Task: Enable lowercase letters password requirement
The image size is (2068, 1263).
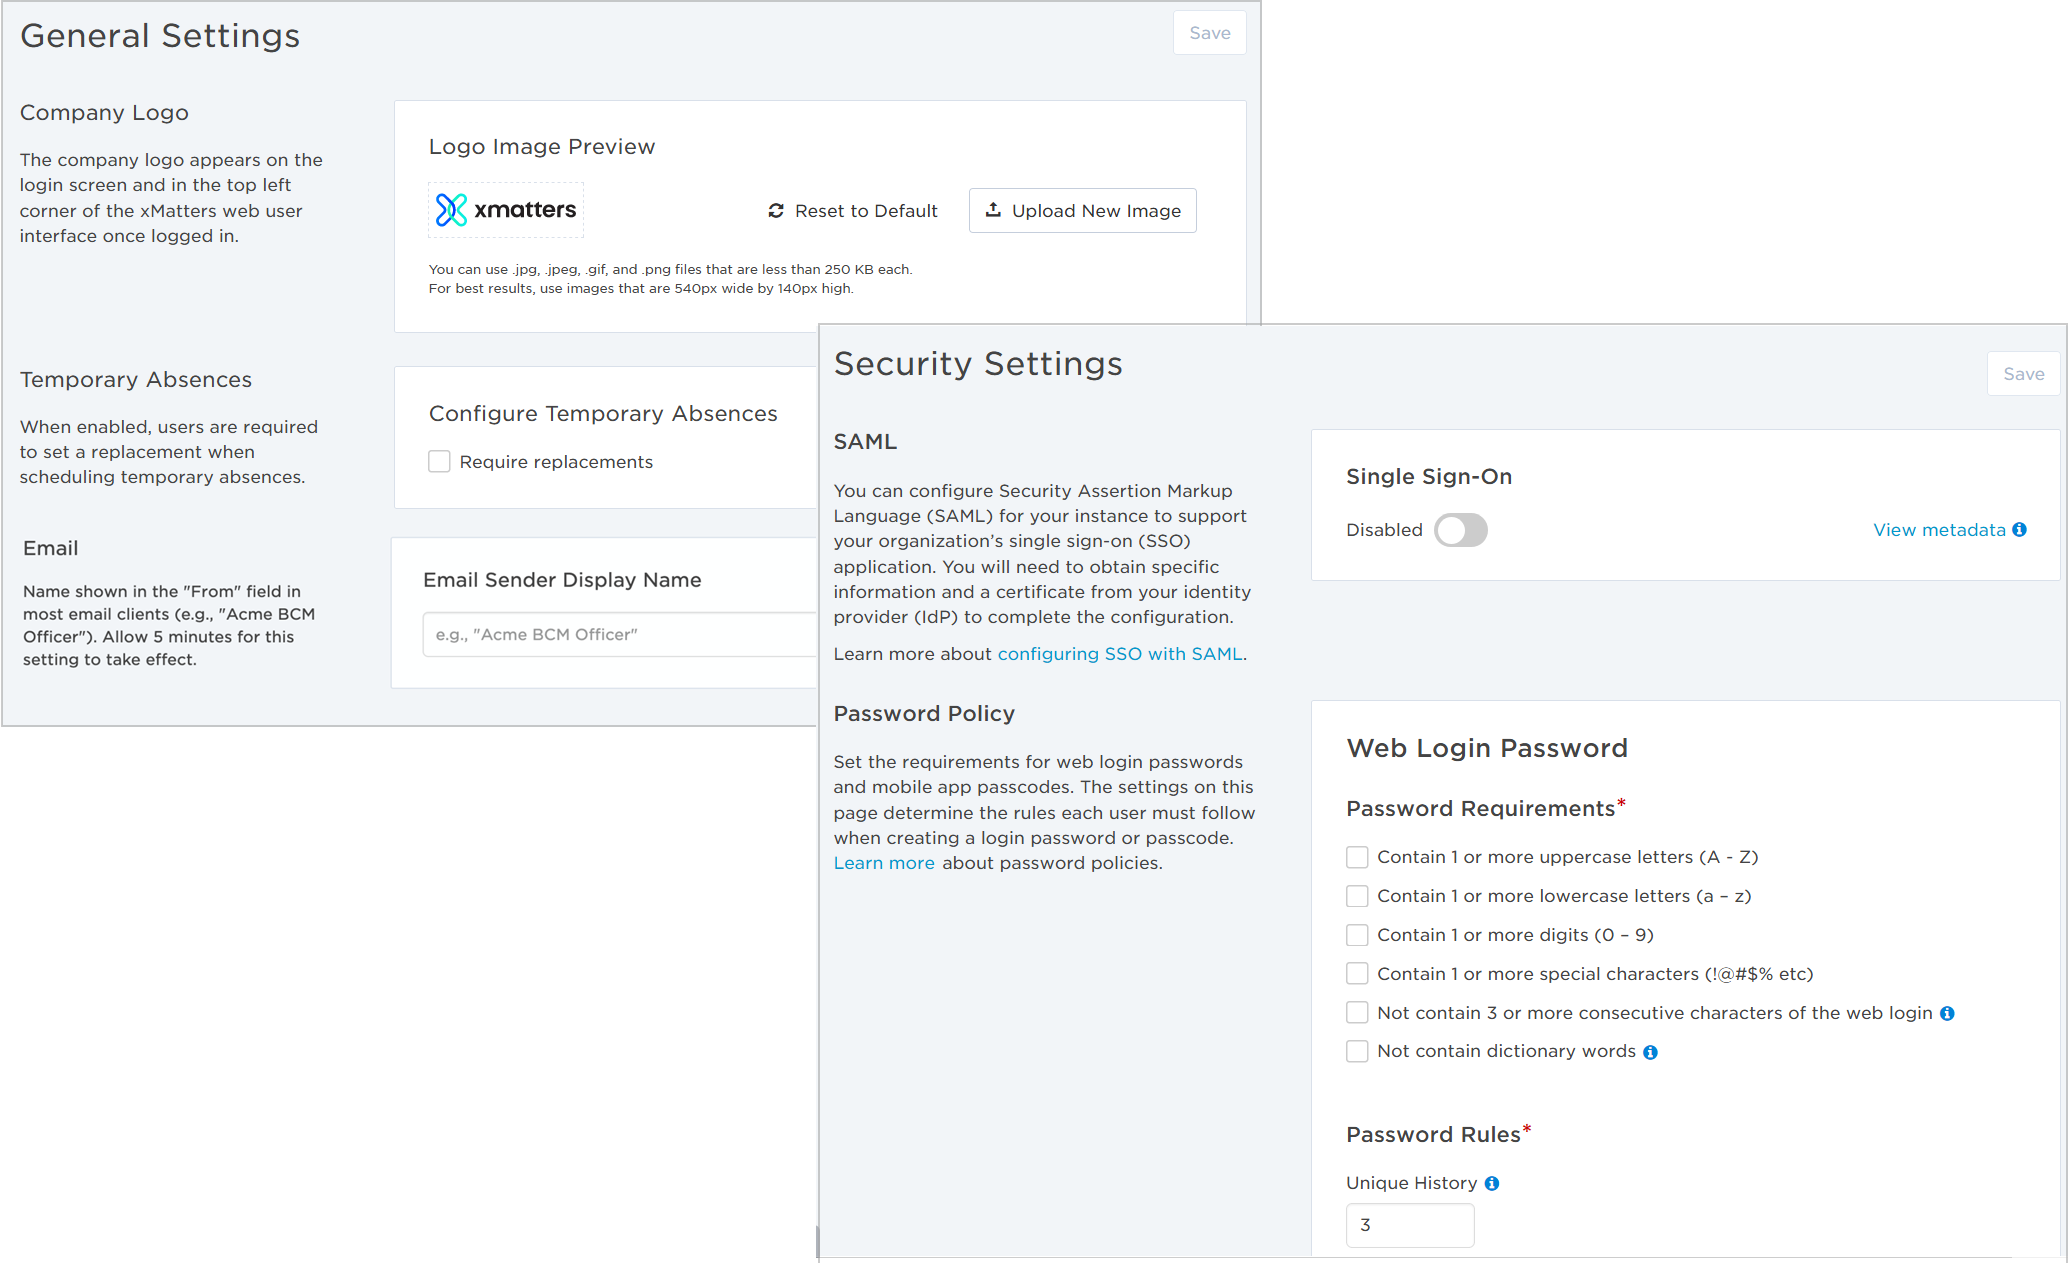Action: (1357, 896)
